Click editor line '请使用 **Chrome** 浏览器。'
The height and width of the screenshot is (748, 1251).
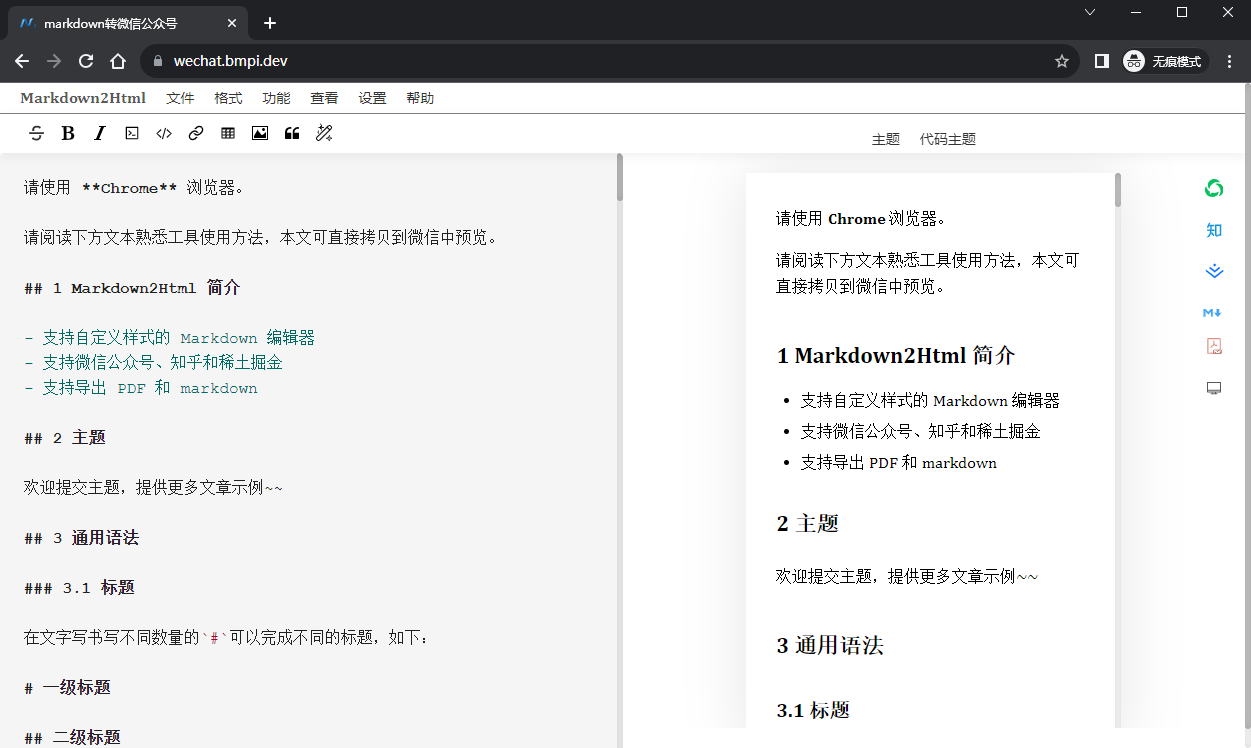click(134, 188)
